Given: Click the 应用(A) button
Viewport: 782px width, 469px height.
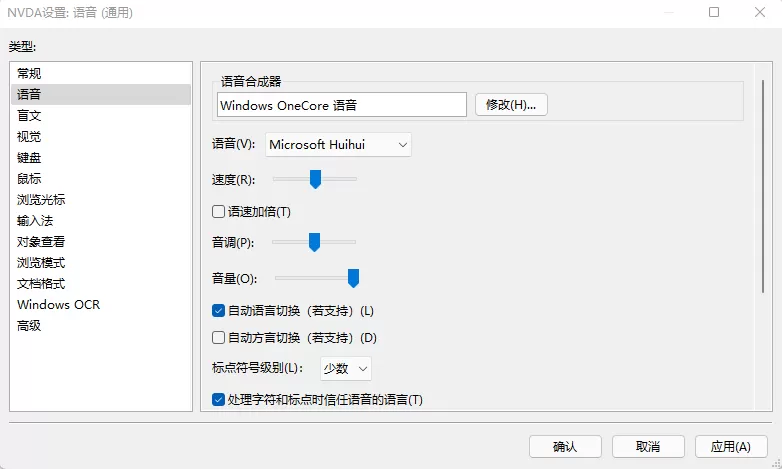Looking at the screenshot, I should click(730, 446).
